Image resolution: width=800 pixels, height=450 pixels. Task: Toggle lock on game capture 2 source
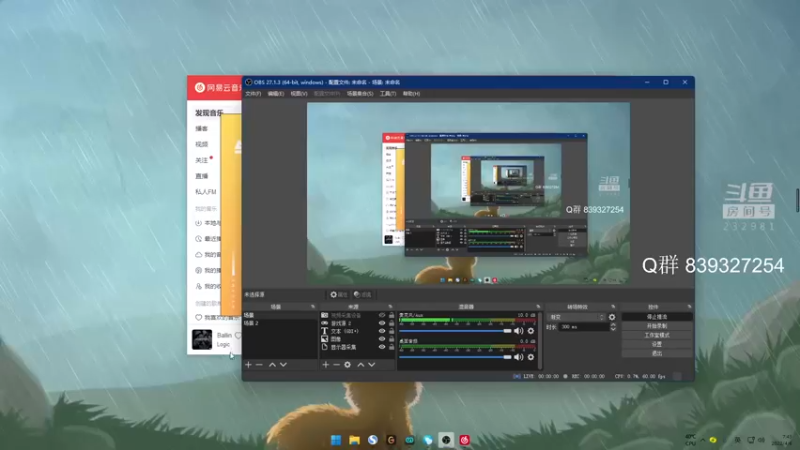[391, 323]
